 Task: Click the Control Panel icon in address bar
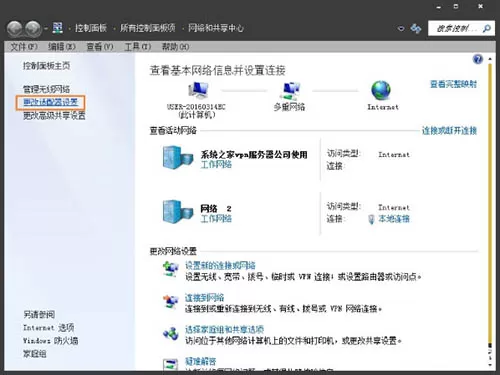click(x=57, y=28)
